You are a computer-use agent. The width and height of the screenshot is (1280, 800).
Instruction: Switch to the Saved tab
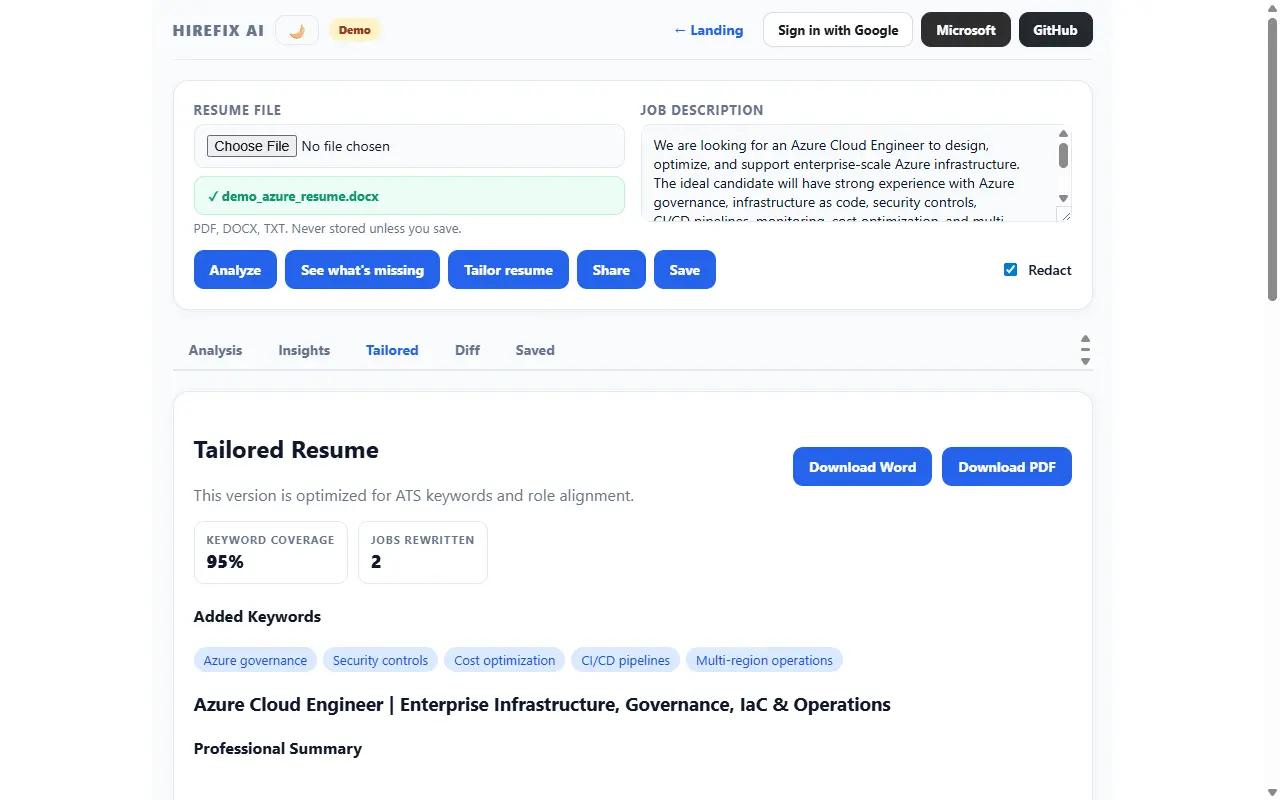click(535, 350)
